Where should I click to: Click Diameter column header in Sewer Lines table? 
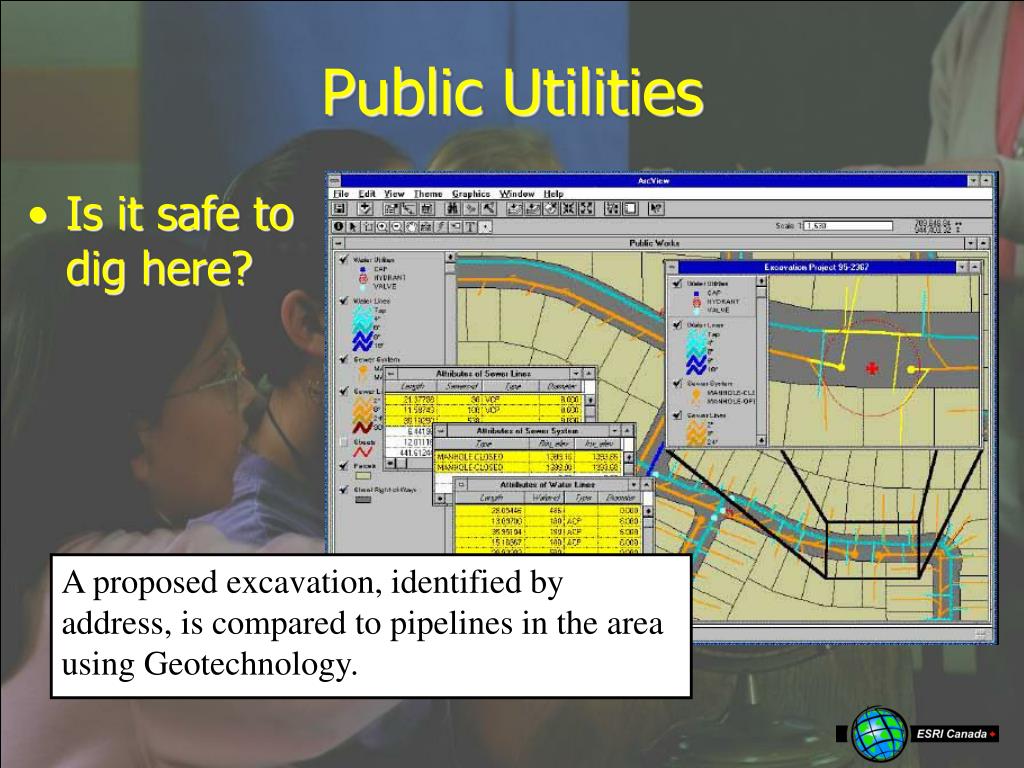pyautogui.click(x=562, y=387)
